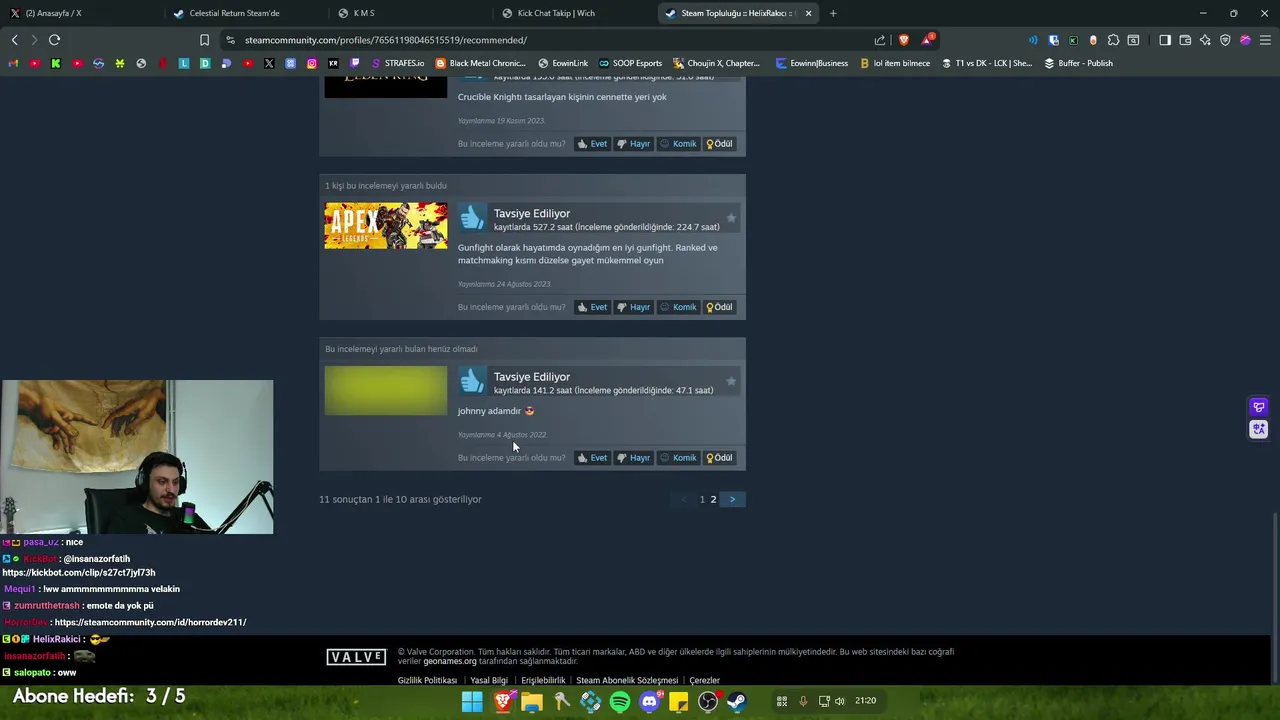Open Windows Start menu

click(472, 701)
